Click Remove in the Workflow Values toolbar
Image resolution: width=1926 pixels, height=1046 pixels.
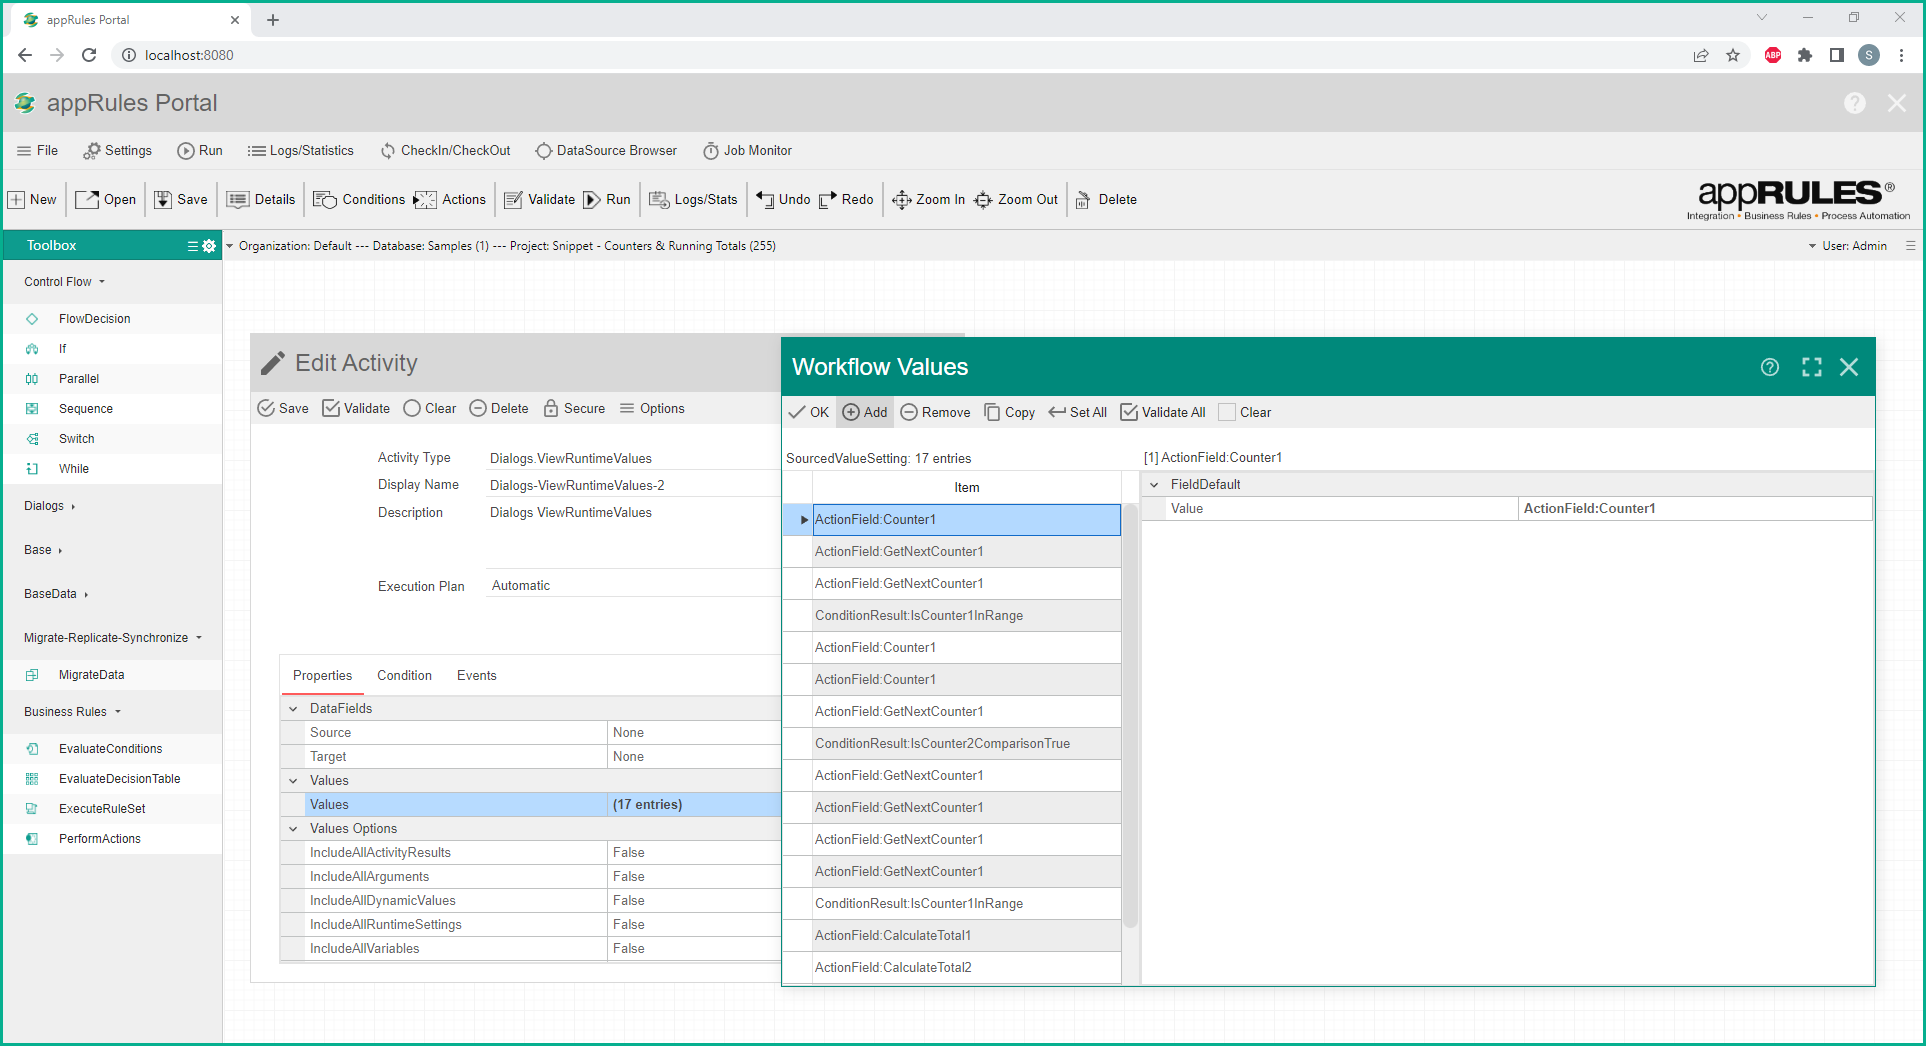click(935, 413)
